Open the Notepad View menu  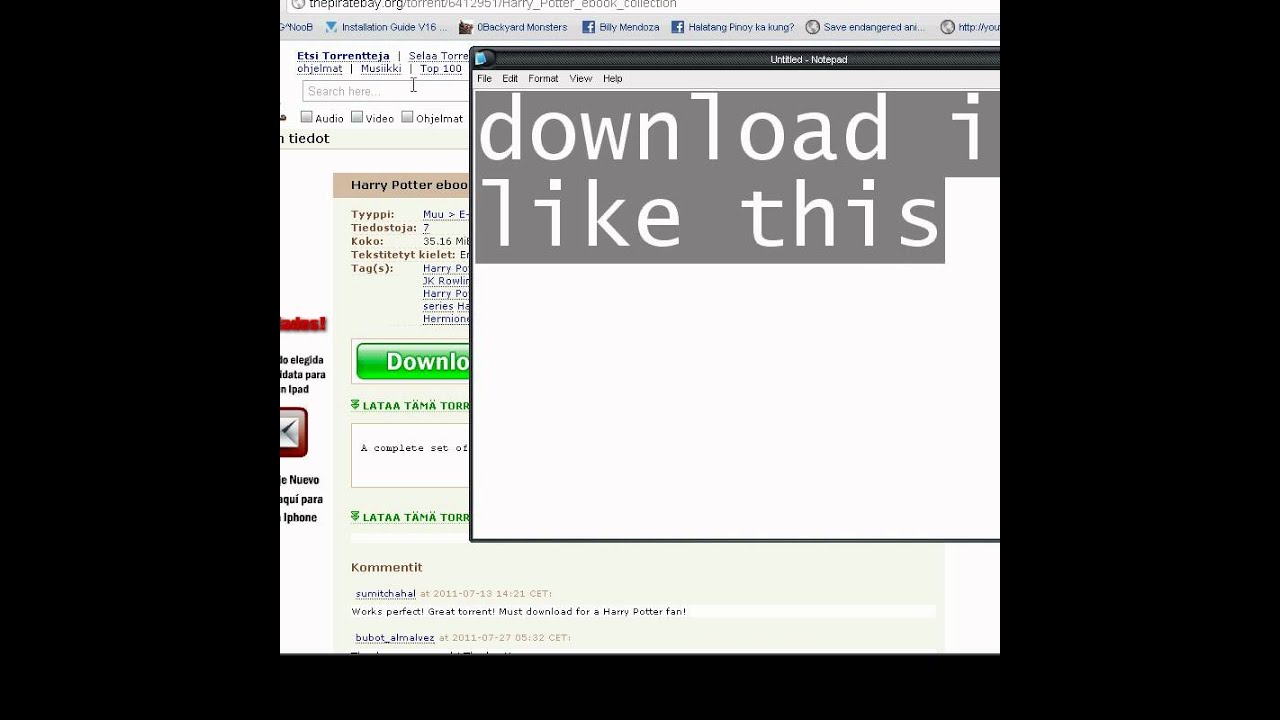click(581, 78)
